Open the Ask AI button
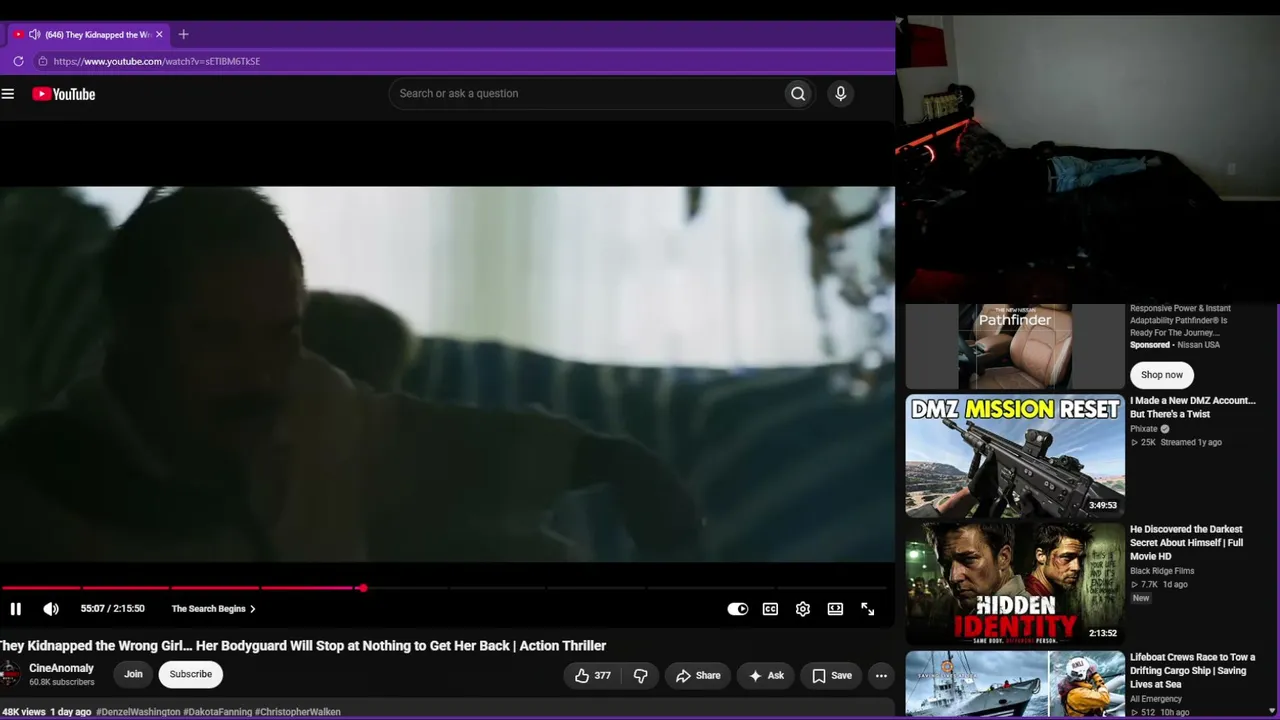 coord(766,676)
